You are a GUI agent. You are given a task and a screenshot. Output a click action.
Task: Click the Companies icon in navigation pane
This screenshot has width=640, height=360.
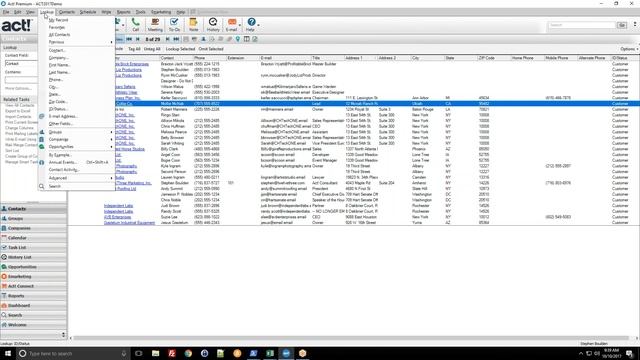pos(4,228)
